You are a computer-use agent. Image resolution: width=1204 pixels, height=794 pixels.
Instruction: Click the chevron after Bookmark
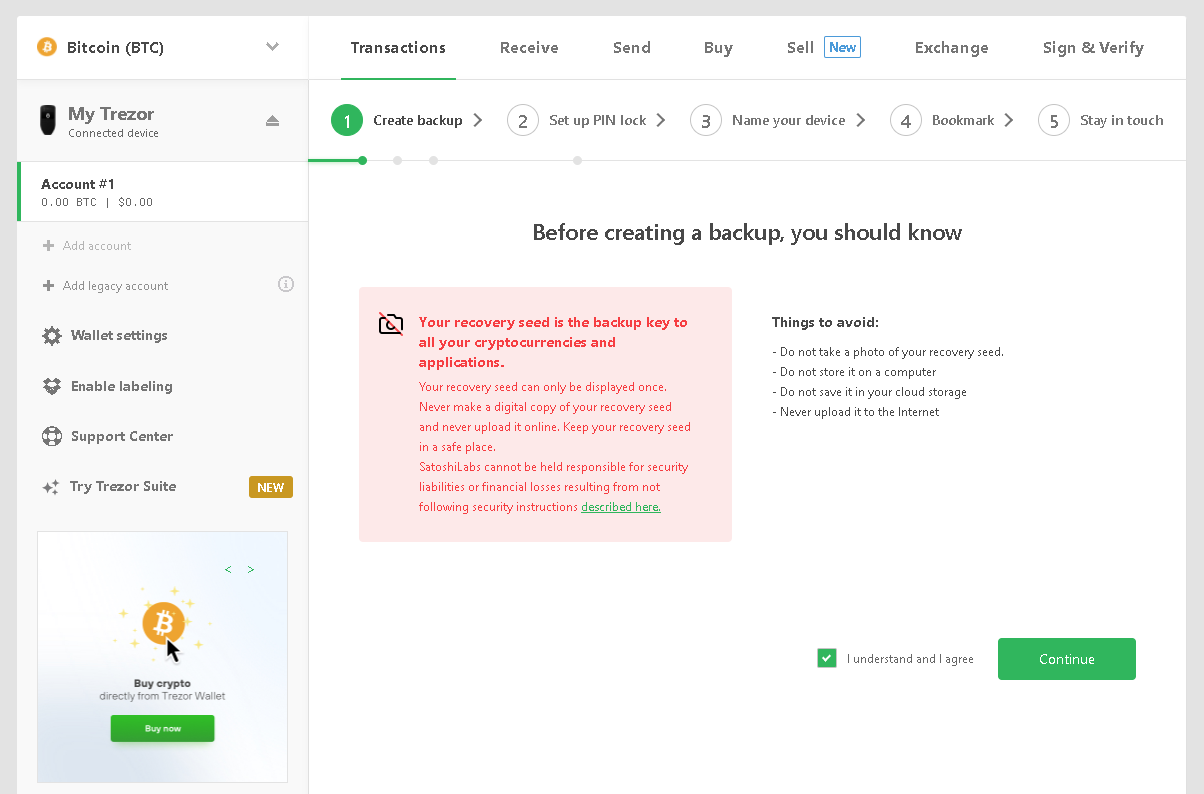click(x=1009, y=120)
